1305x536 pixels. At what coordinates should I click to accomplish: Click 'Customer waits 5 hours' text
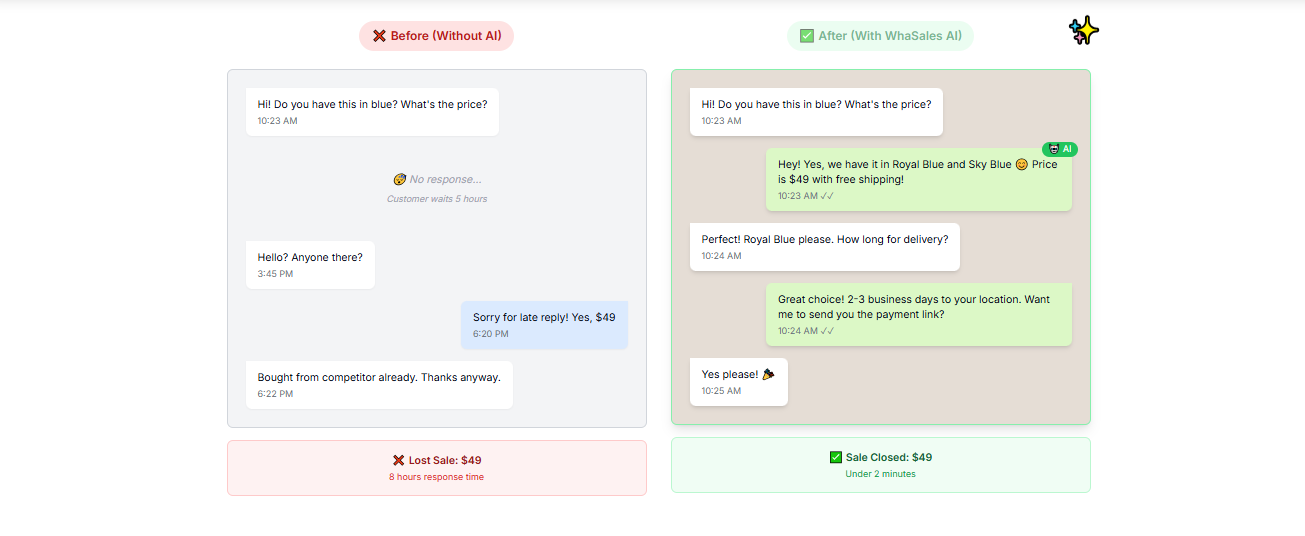click(x=437, y=199)
